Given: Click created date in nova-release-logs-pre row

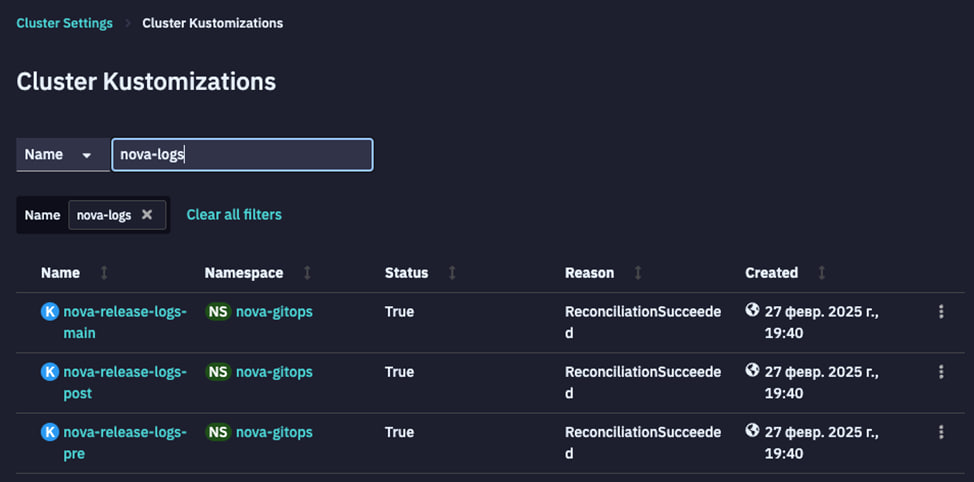Looking at the screenshot, I should click(822, 443).
